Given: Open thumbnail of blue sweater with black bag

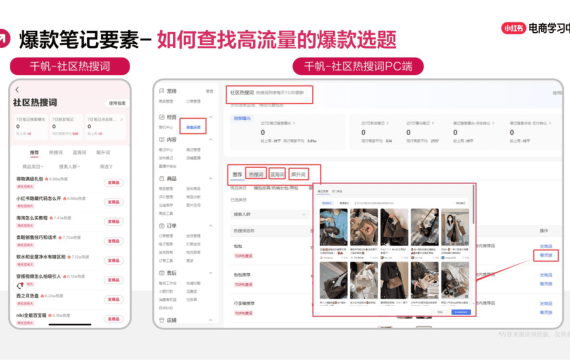Looking at the screenshot, I should tap(333, 227).
